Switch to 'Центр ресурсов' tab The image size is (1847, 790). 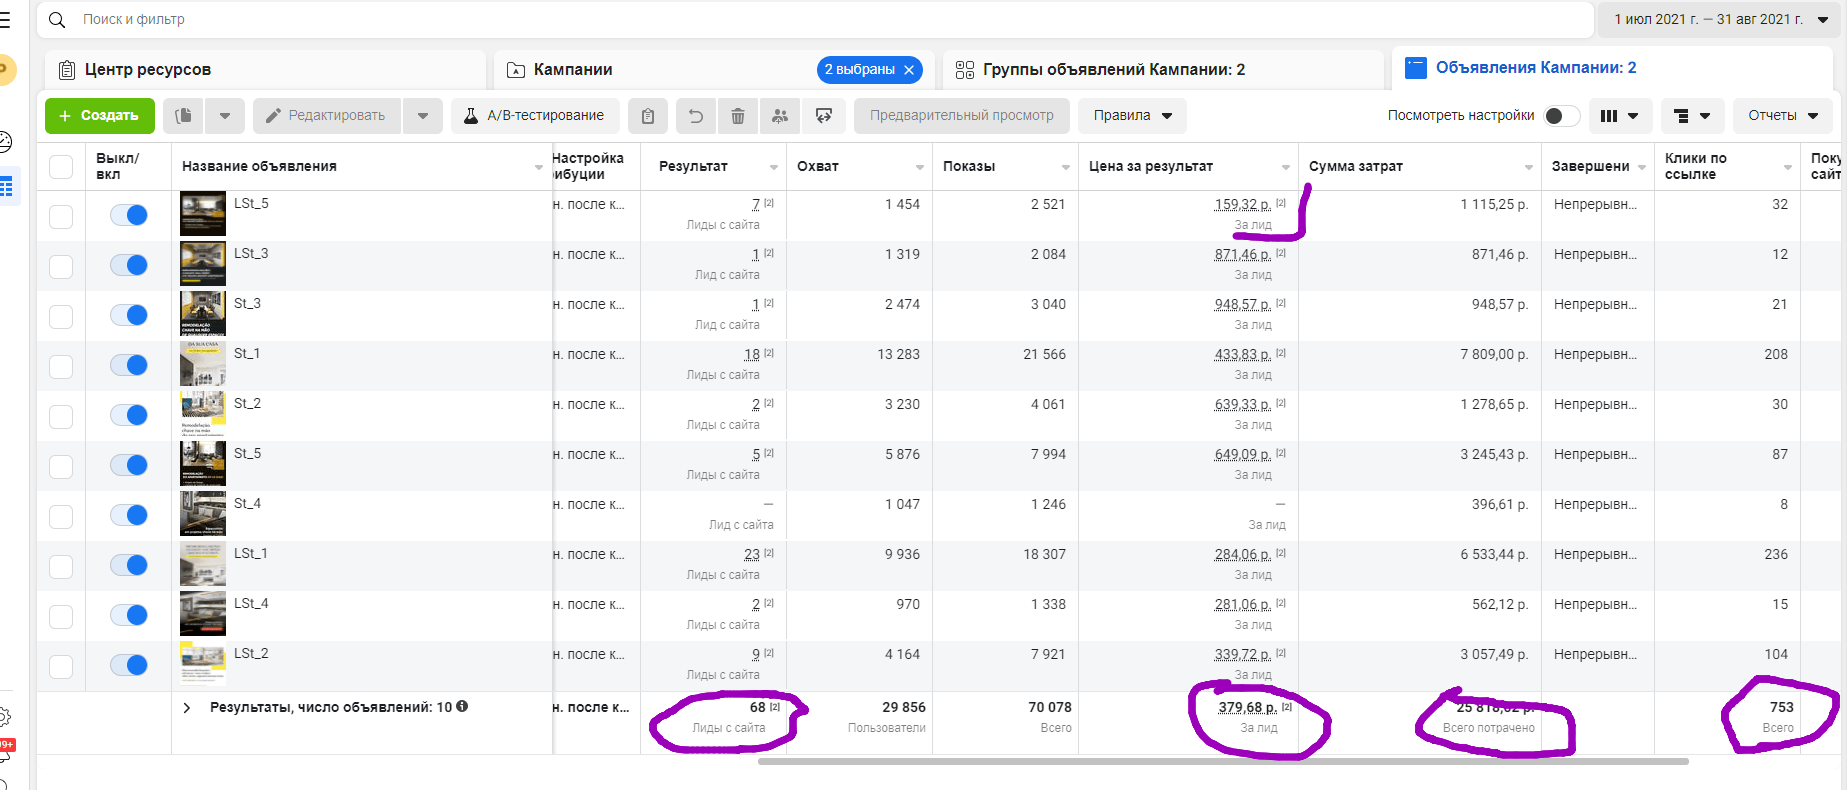click(265, 70)
